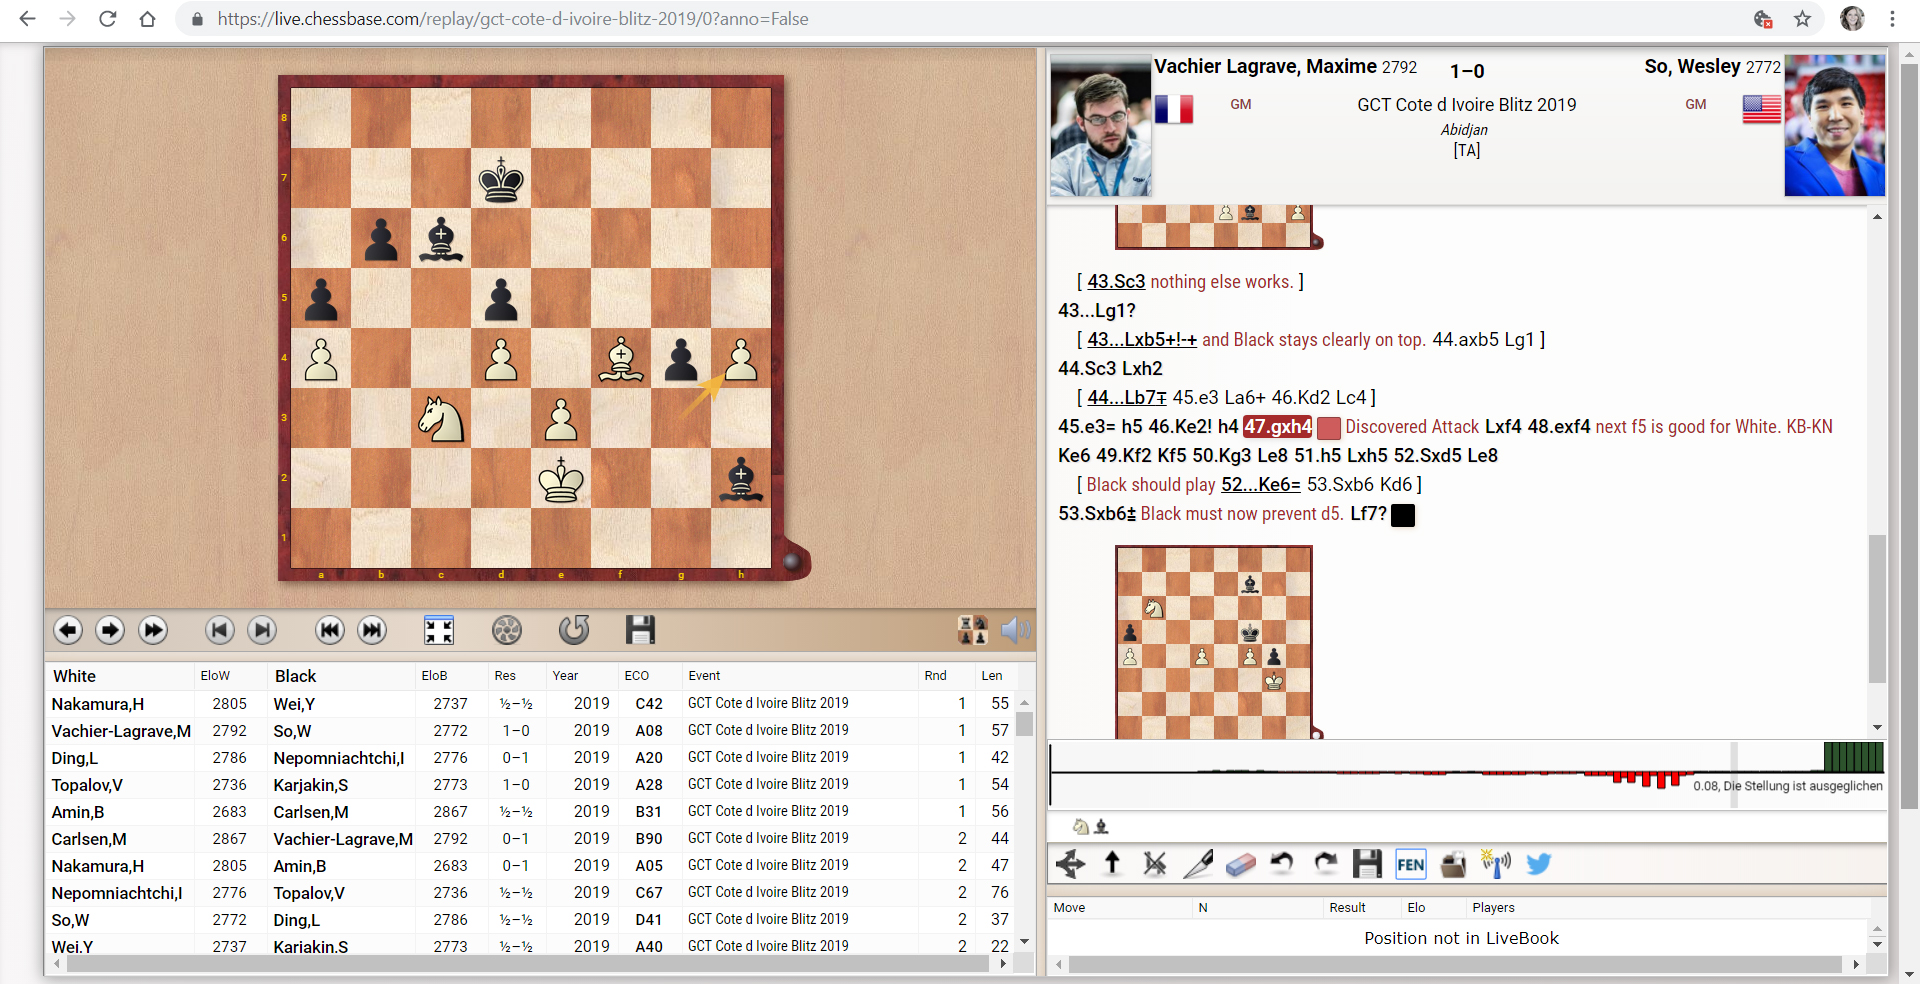Image resolution: width=1920 pixels, height=984 pixels.
Task: Click the variation move 43.Sc3
Action: 1116,282
